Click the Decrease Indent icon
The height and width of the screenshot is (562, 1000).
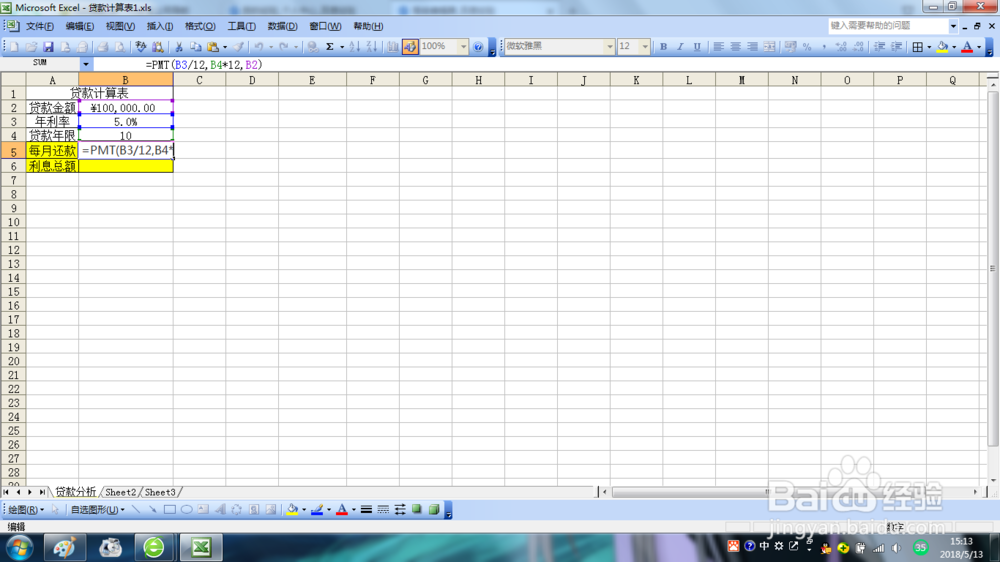[879, 47]
